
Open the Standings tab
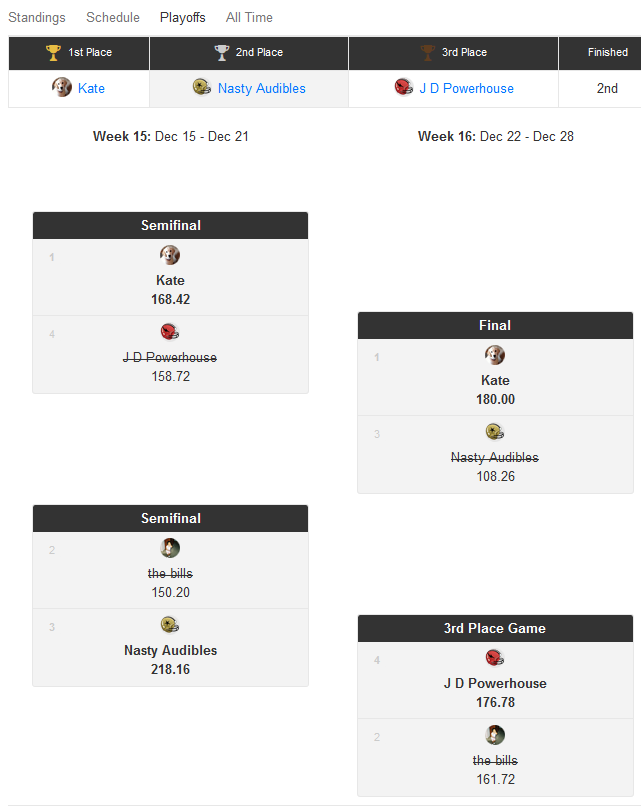point(37,17)
